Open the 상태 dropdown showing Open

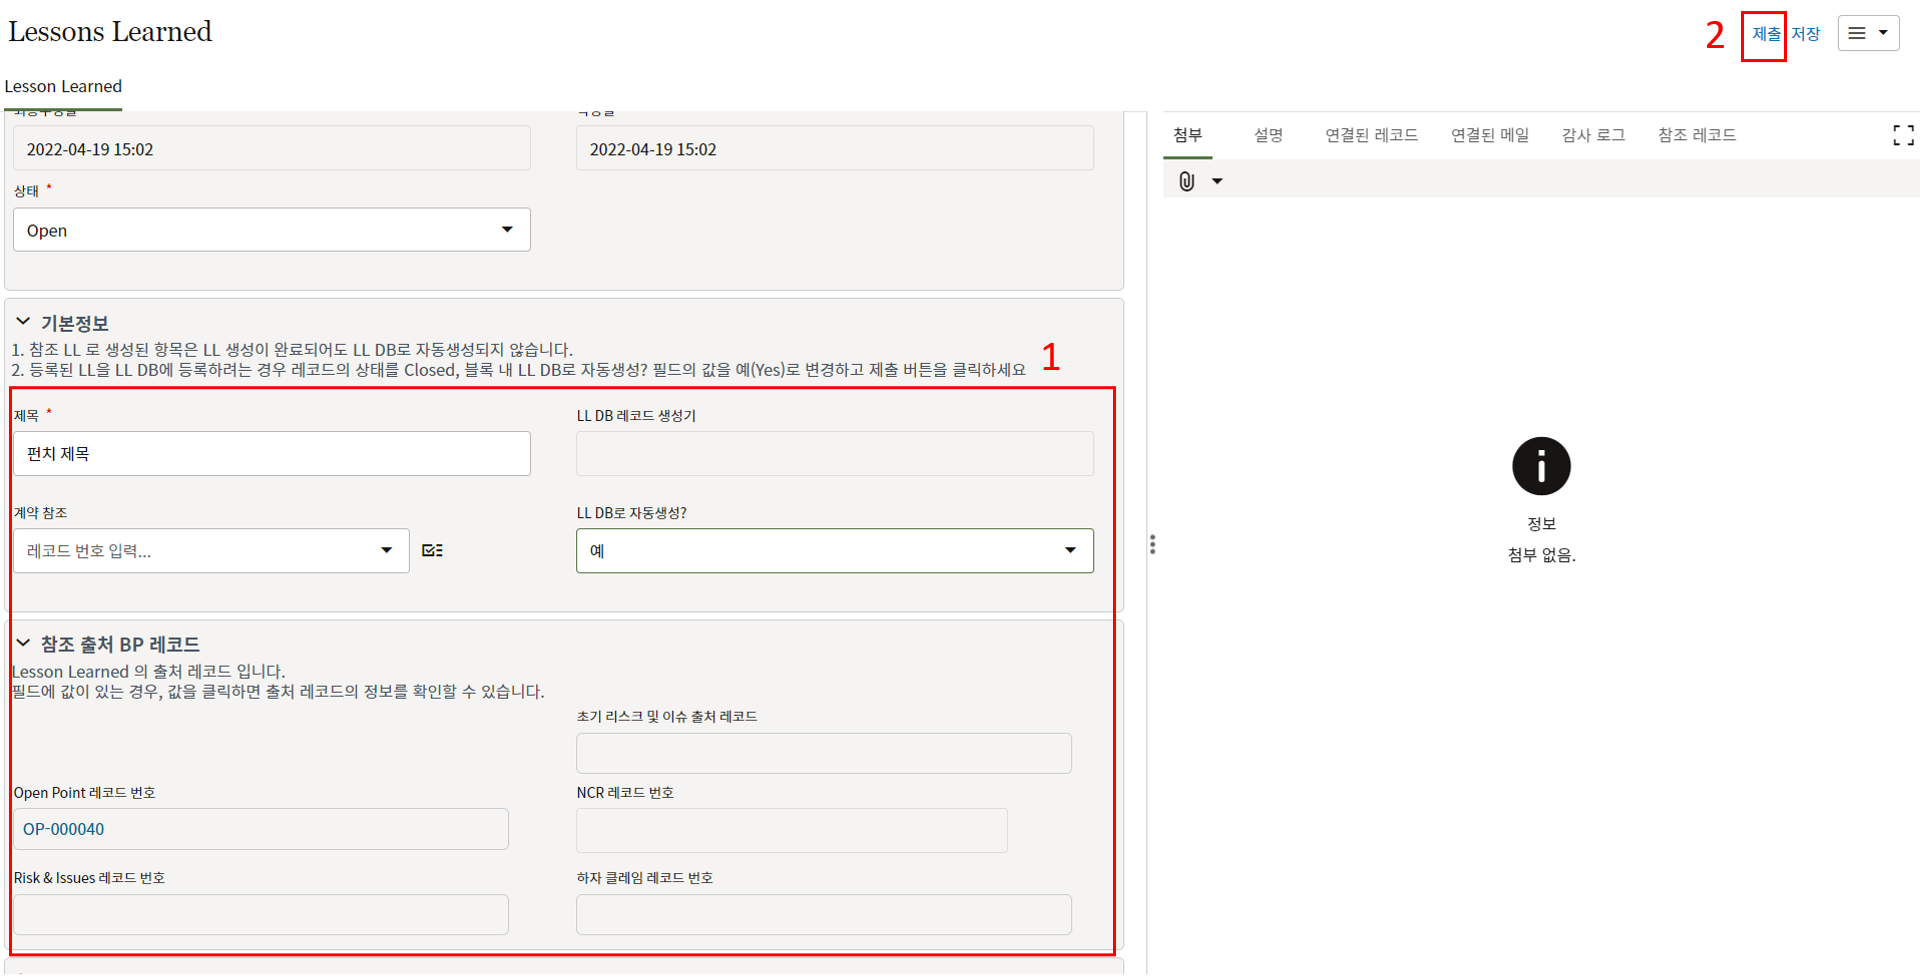271,230
